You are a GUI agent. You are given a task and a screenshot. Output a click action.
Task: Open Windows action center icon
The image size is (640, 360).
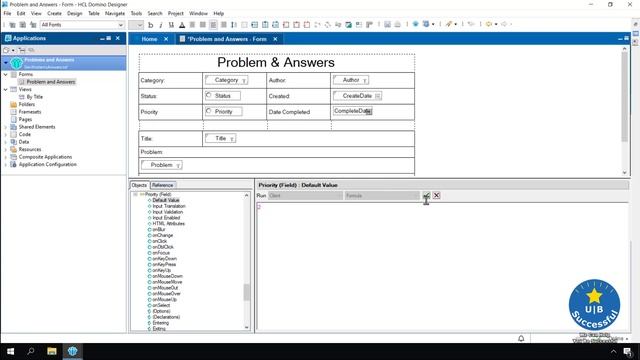628,351
